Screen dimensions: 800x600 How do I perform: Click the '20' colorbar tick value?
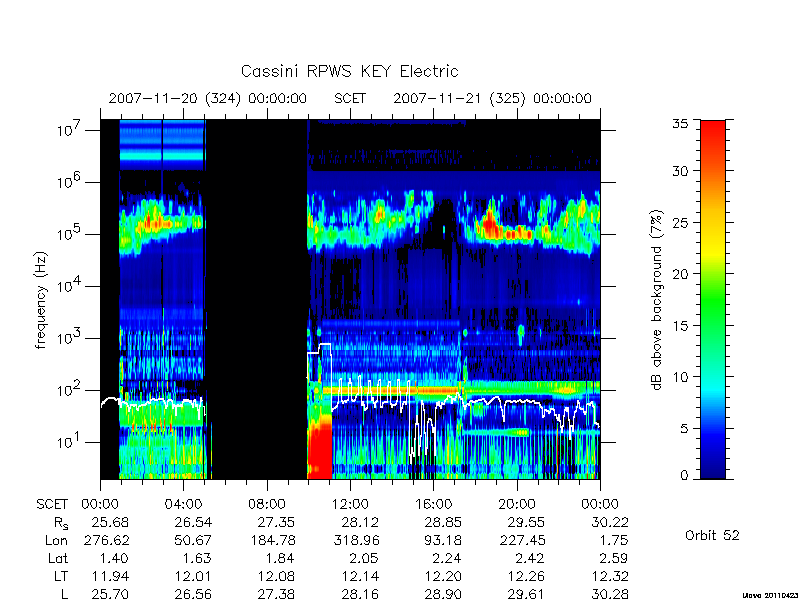(680, 274)
